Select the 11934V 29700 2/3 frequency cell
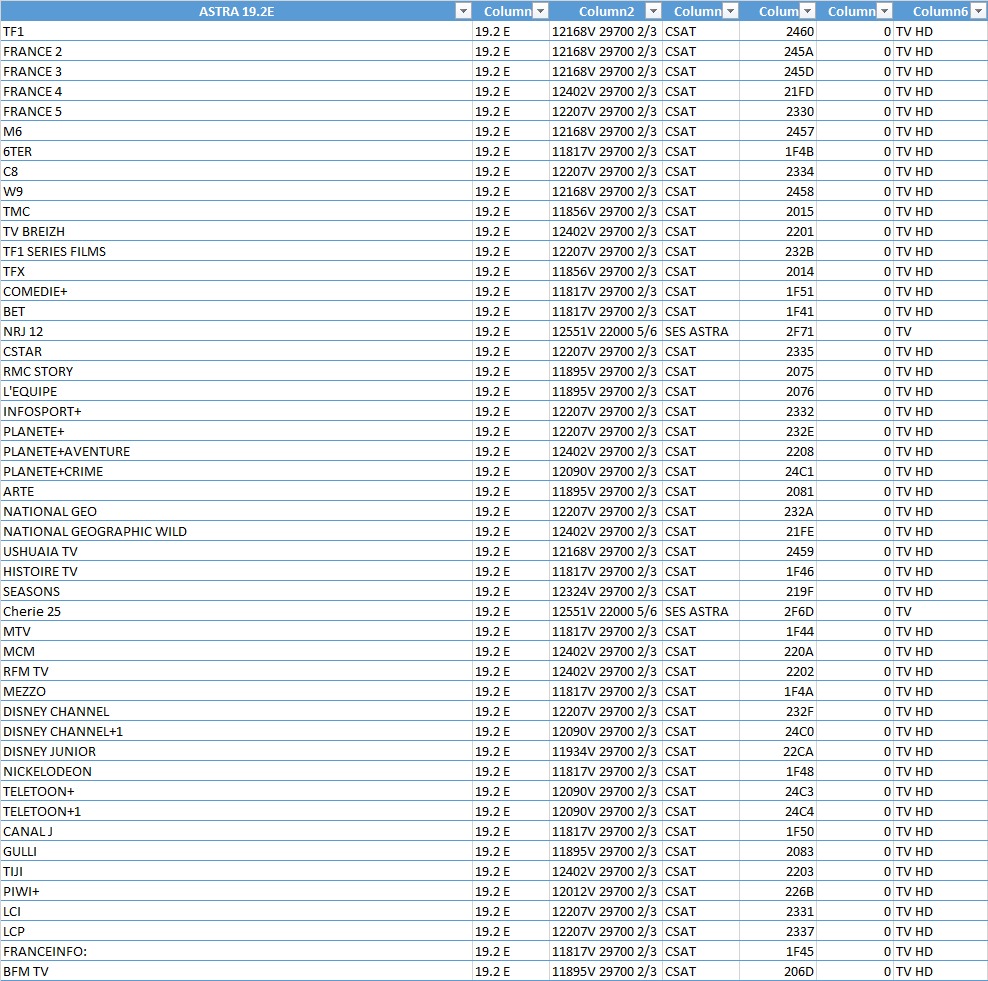Viewport: 988px width, 981px height. [606, 752]
